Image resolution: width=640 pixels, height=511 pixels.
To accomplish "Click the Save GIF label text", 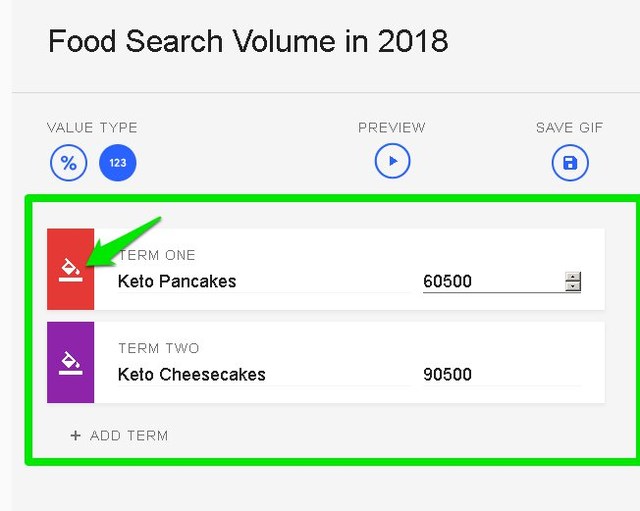I will tap(569, 128).
